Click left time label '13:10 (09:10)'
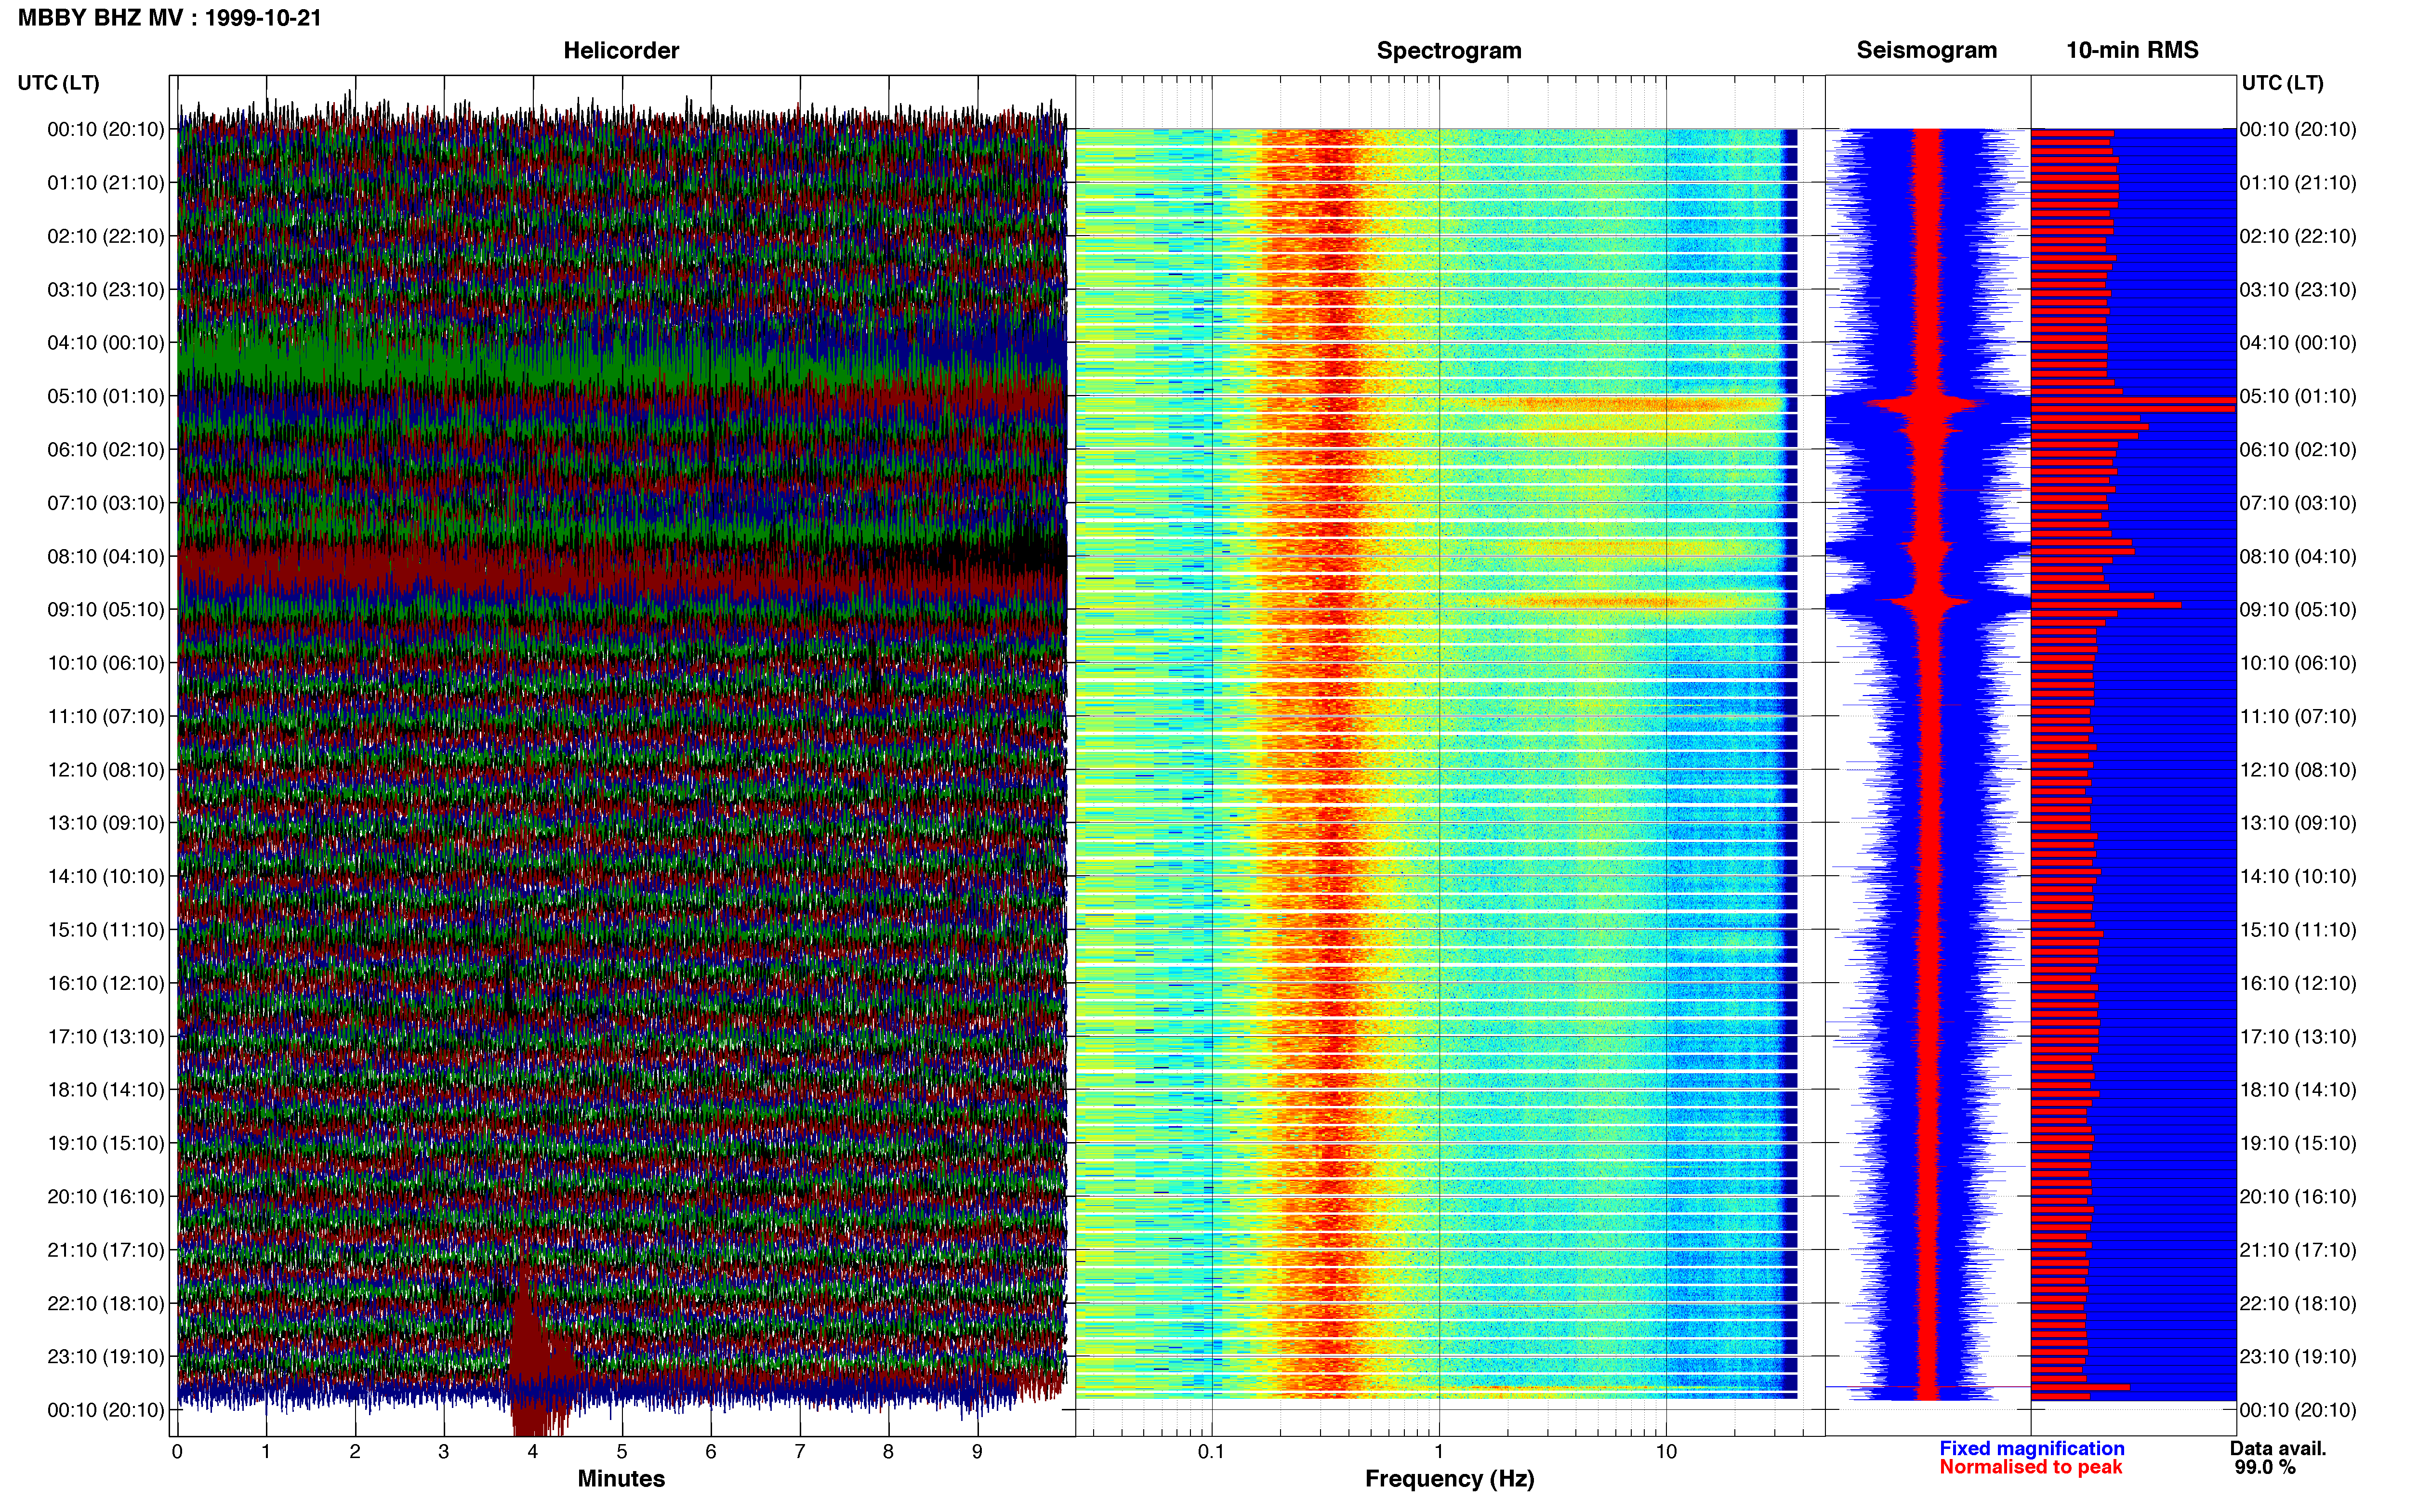 [106, 823]
